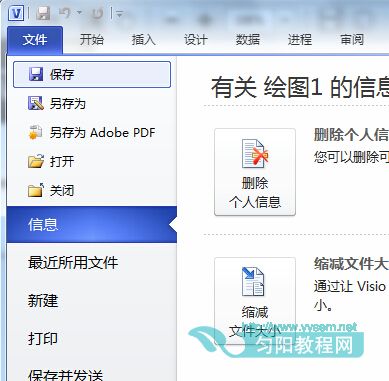This screenshot has height=381, width=389.
Task: Open 最近所用文件 in the backstage menu
Action: (73, 263)
